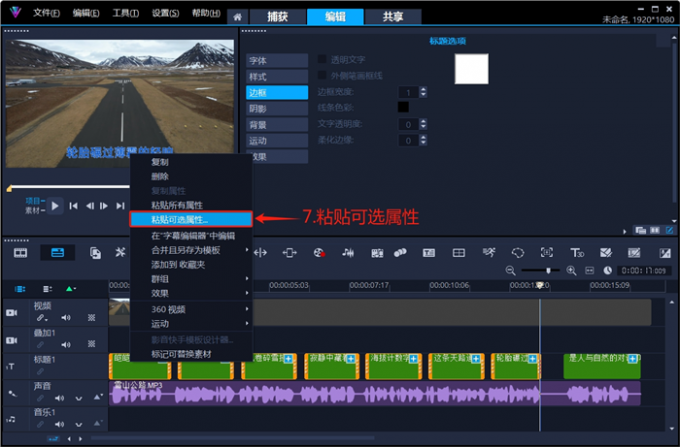Expand the 群组 submenu

(191, 279)
